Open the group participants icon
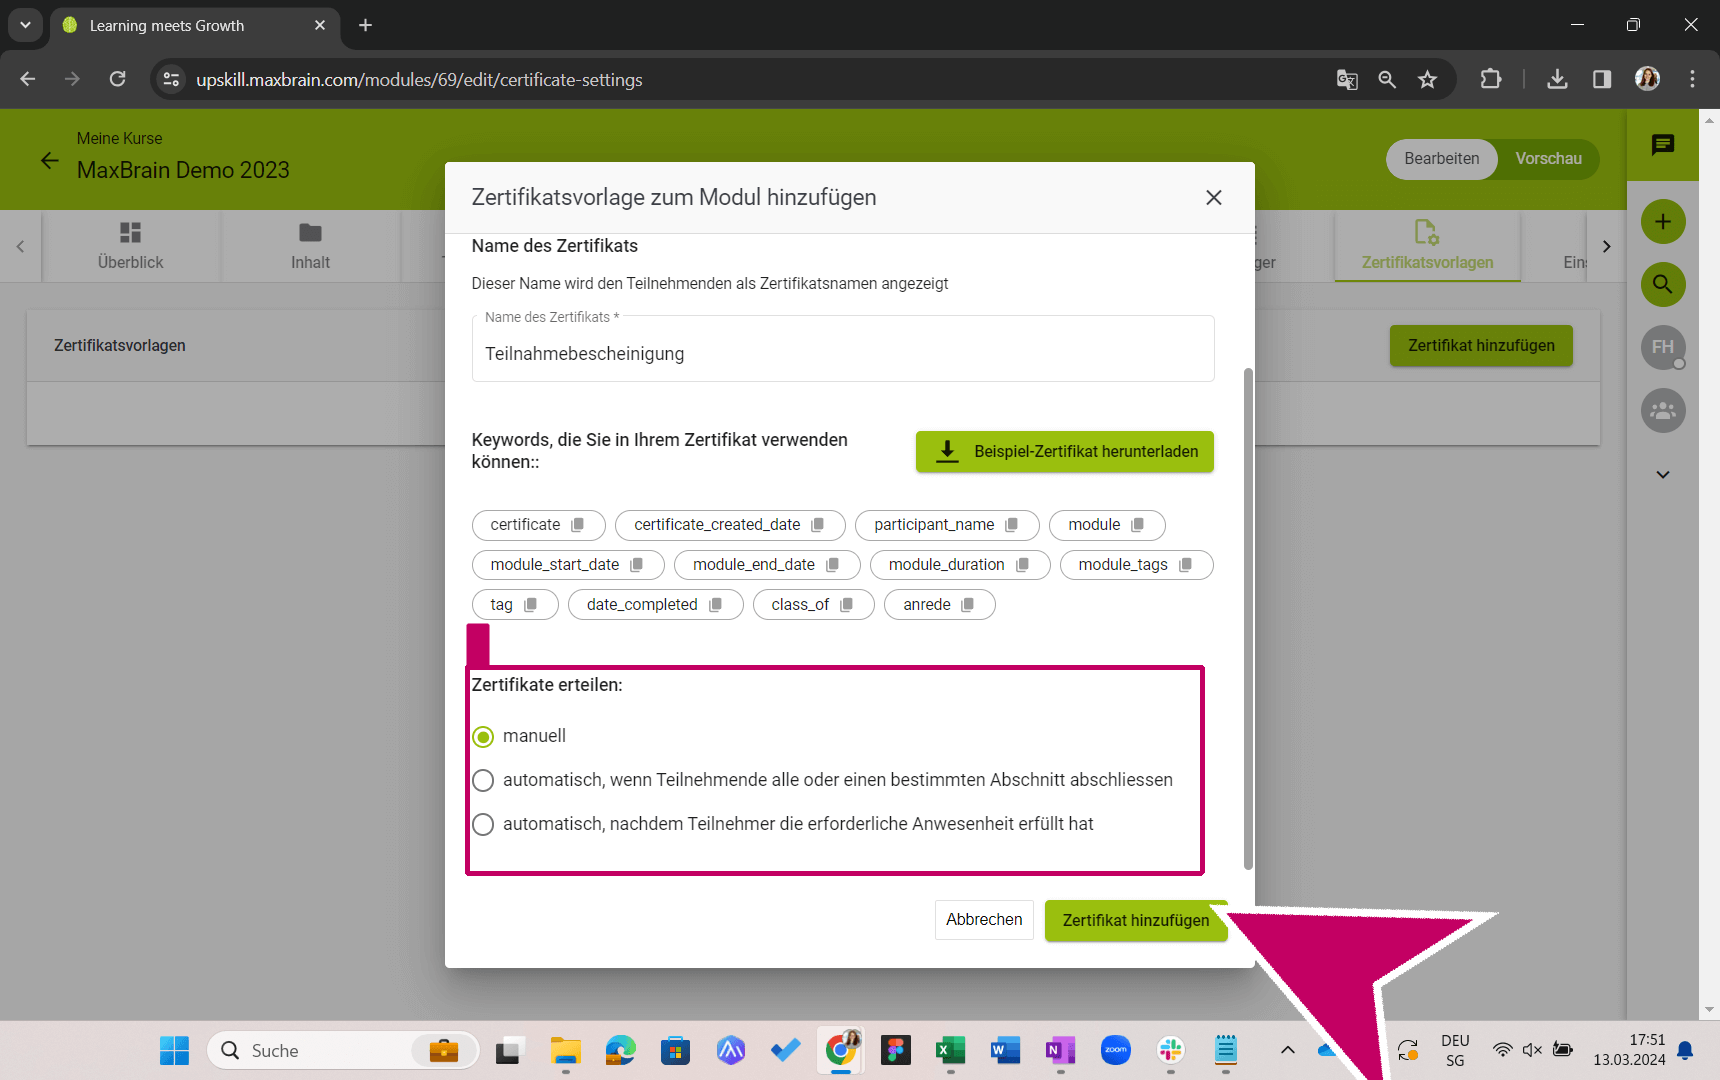Image resolution: width=1720 pixels, height=1080 pixels. [x=1663, y=411]
